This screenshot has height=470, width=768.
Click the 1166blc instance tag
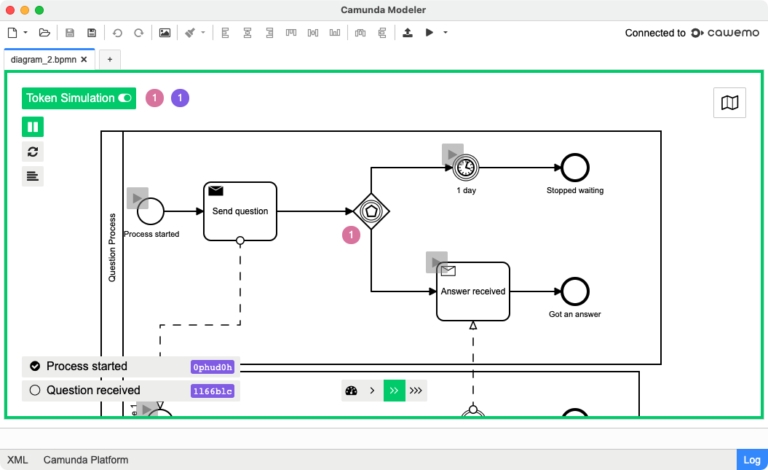213,391
